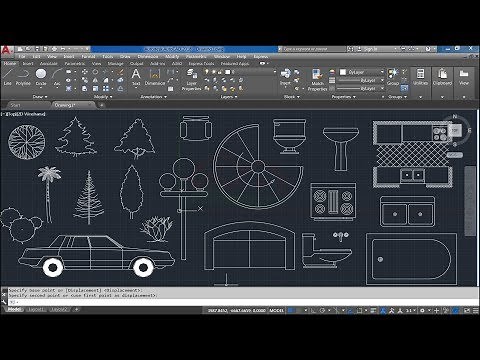The height and width of the screenshot is (360, 480).
Task: Open the bottom ByLayer dropdown in Properties
Action: coord(362,88)
